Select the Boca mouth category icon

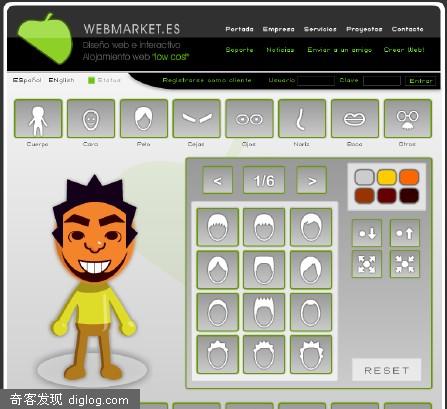[355, 118]
